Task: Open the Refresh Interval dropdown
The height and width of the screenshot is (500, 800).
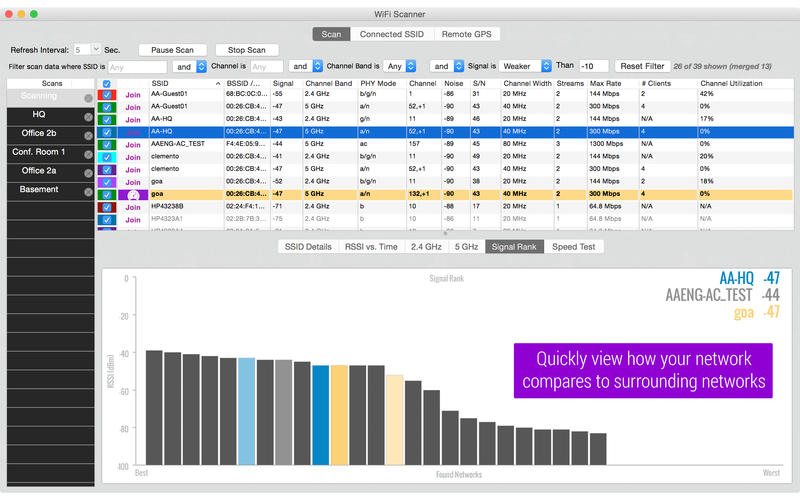Action: 95,49
